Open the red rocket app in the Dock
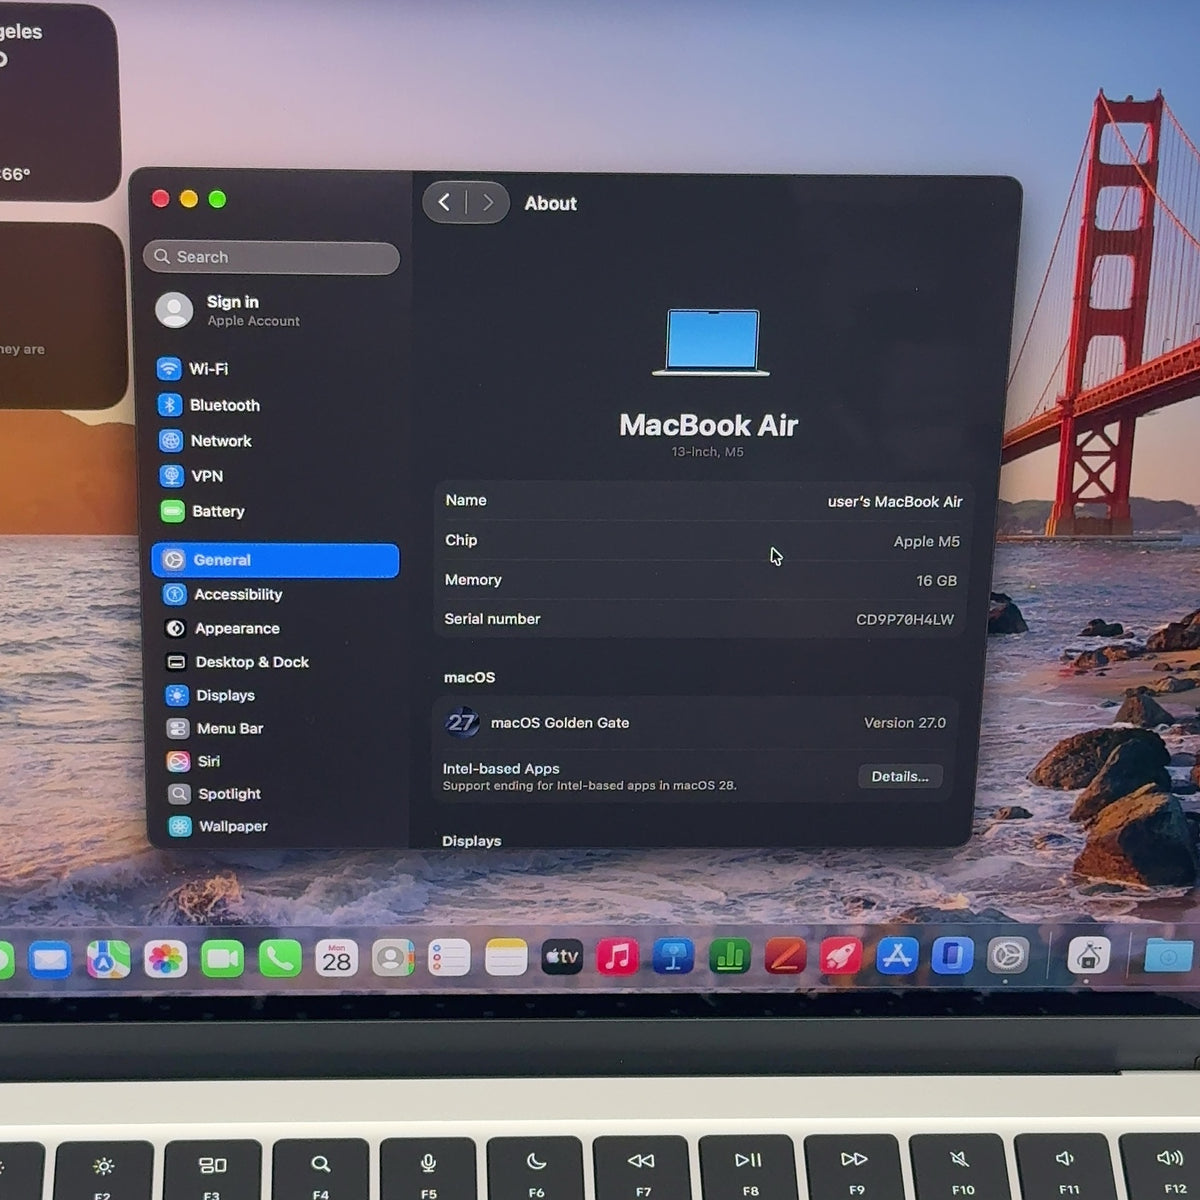Screen dimensions: 1200x1200 841,957
